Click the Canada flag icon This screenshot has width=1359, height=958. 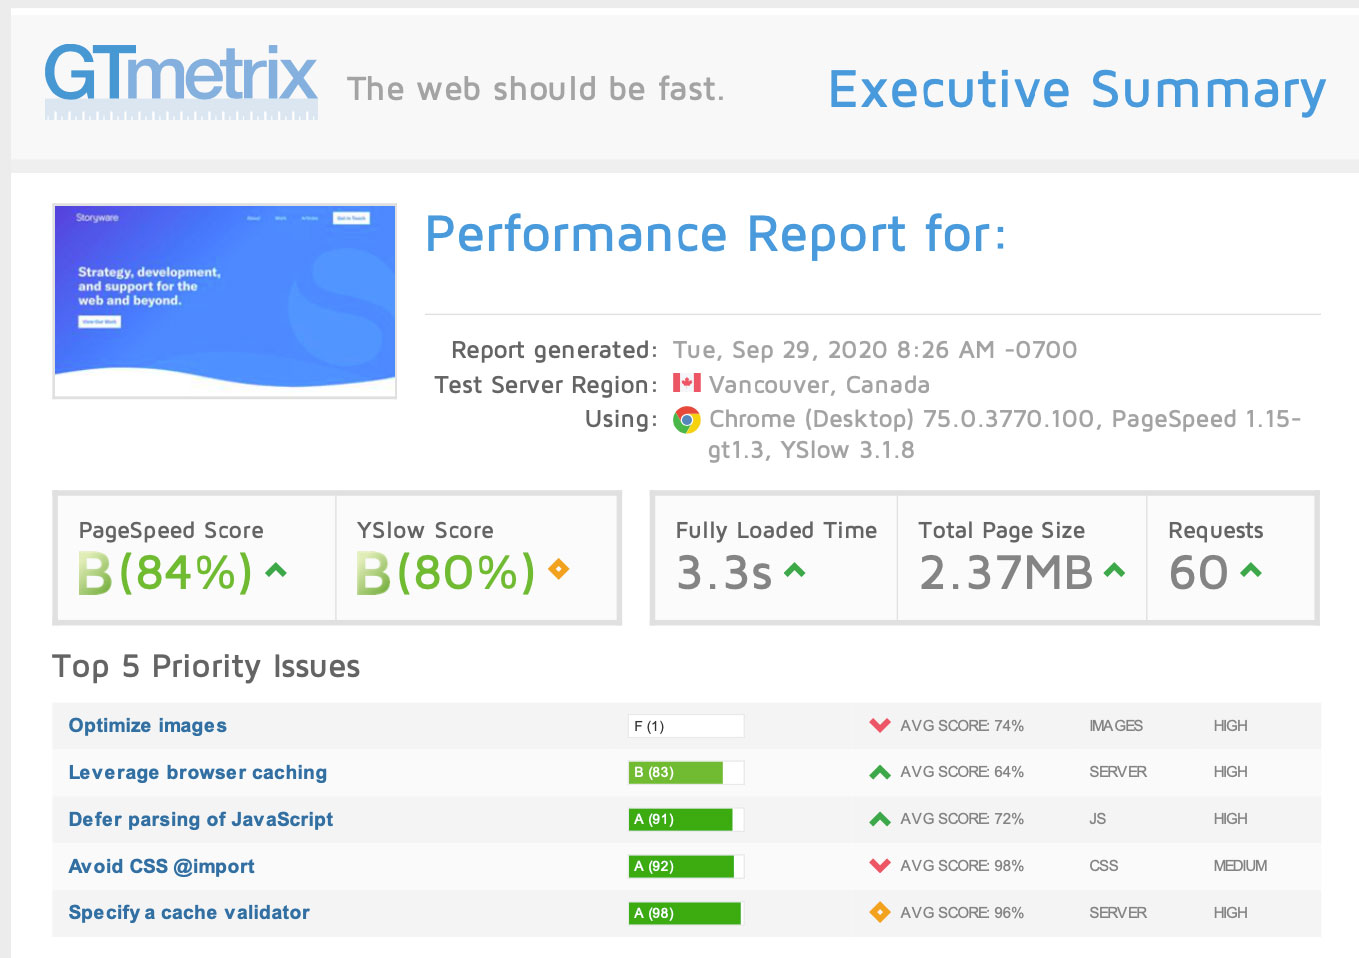686,383
